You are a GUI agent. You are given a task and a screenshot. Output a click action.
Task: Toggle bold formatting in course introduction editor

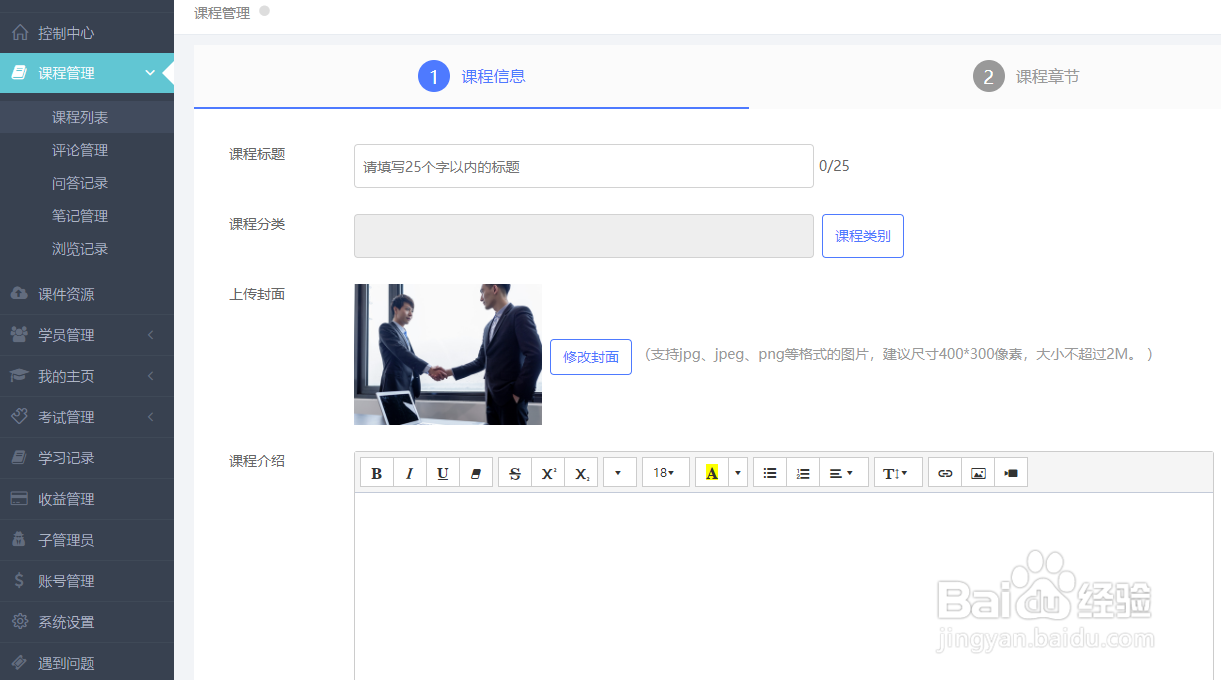[377, 471]
